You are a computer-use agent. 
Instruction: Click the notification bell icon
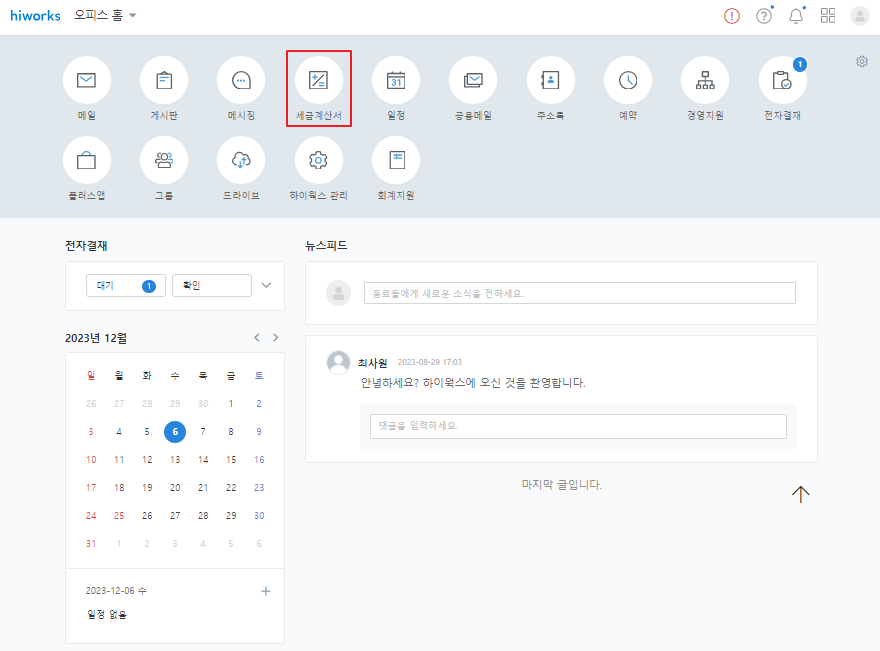click(796, 16)
